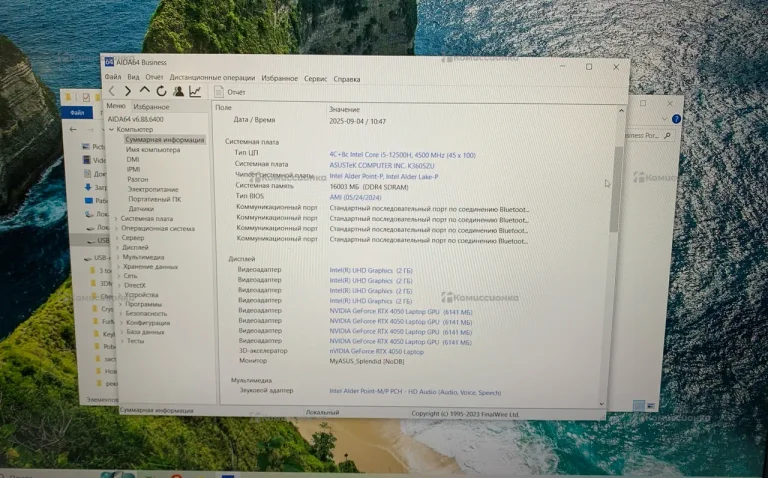Expand the Сервер tree node
The image size is (768, 478).
[117, 238]
